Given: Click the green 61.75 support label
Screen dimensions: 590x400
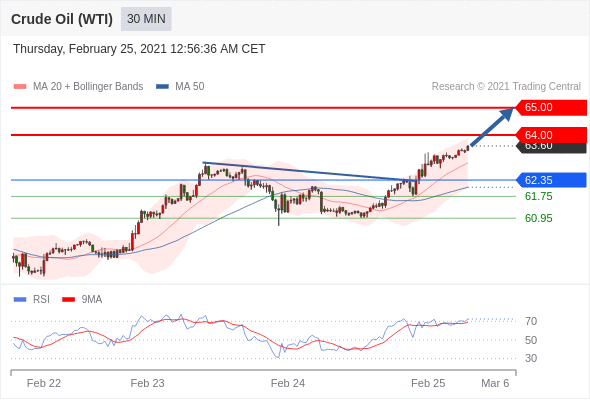Looking at the screenshot, I should point(538,196).
